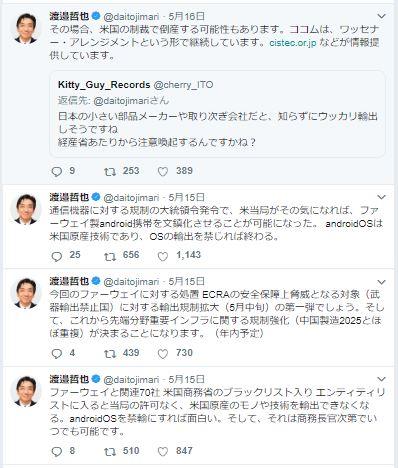Viewport: 398px width, 468px height.
Task: Like the tweet with 1,143 likes
Action: click(163, 256)
